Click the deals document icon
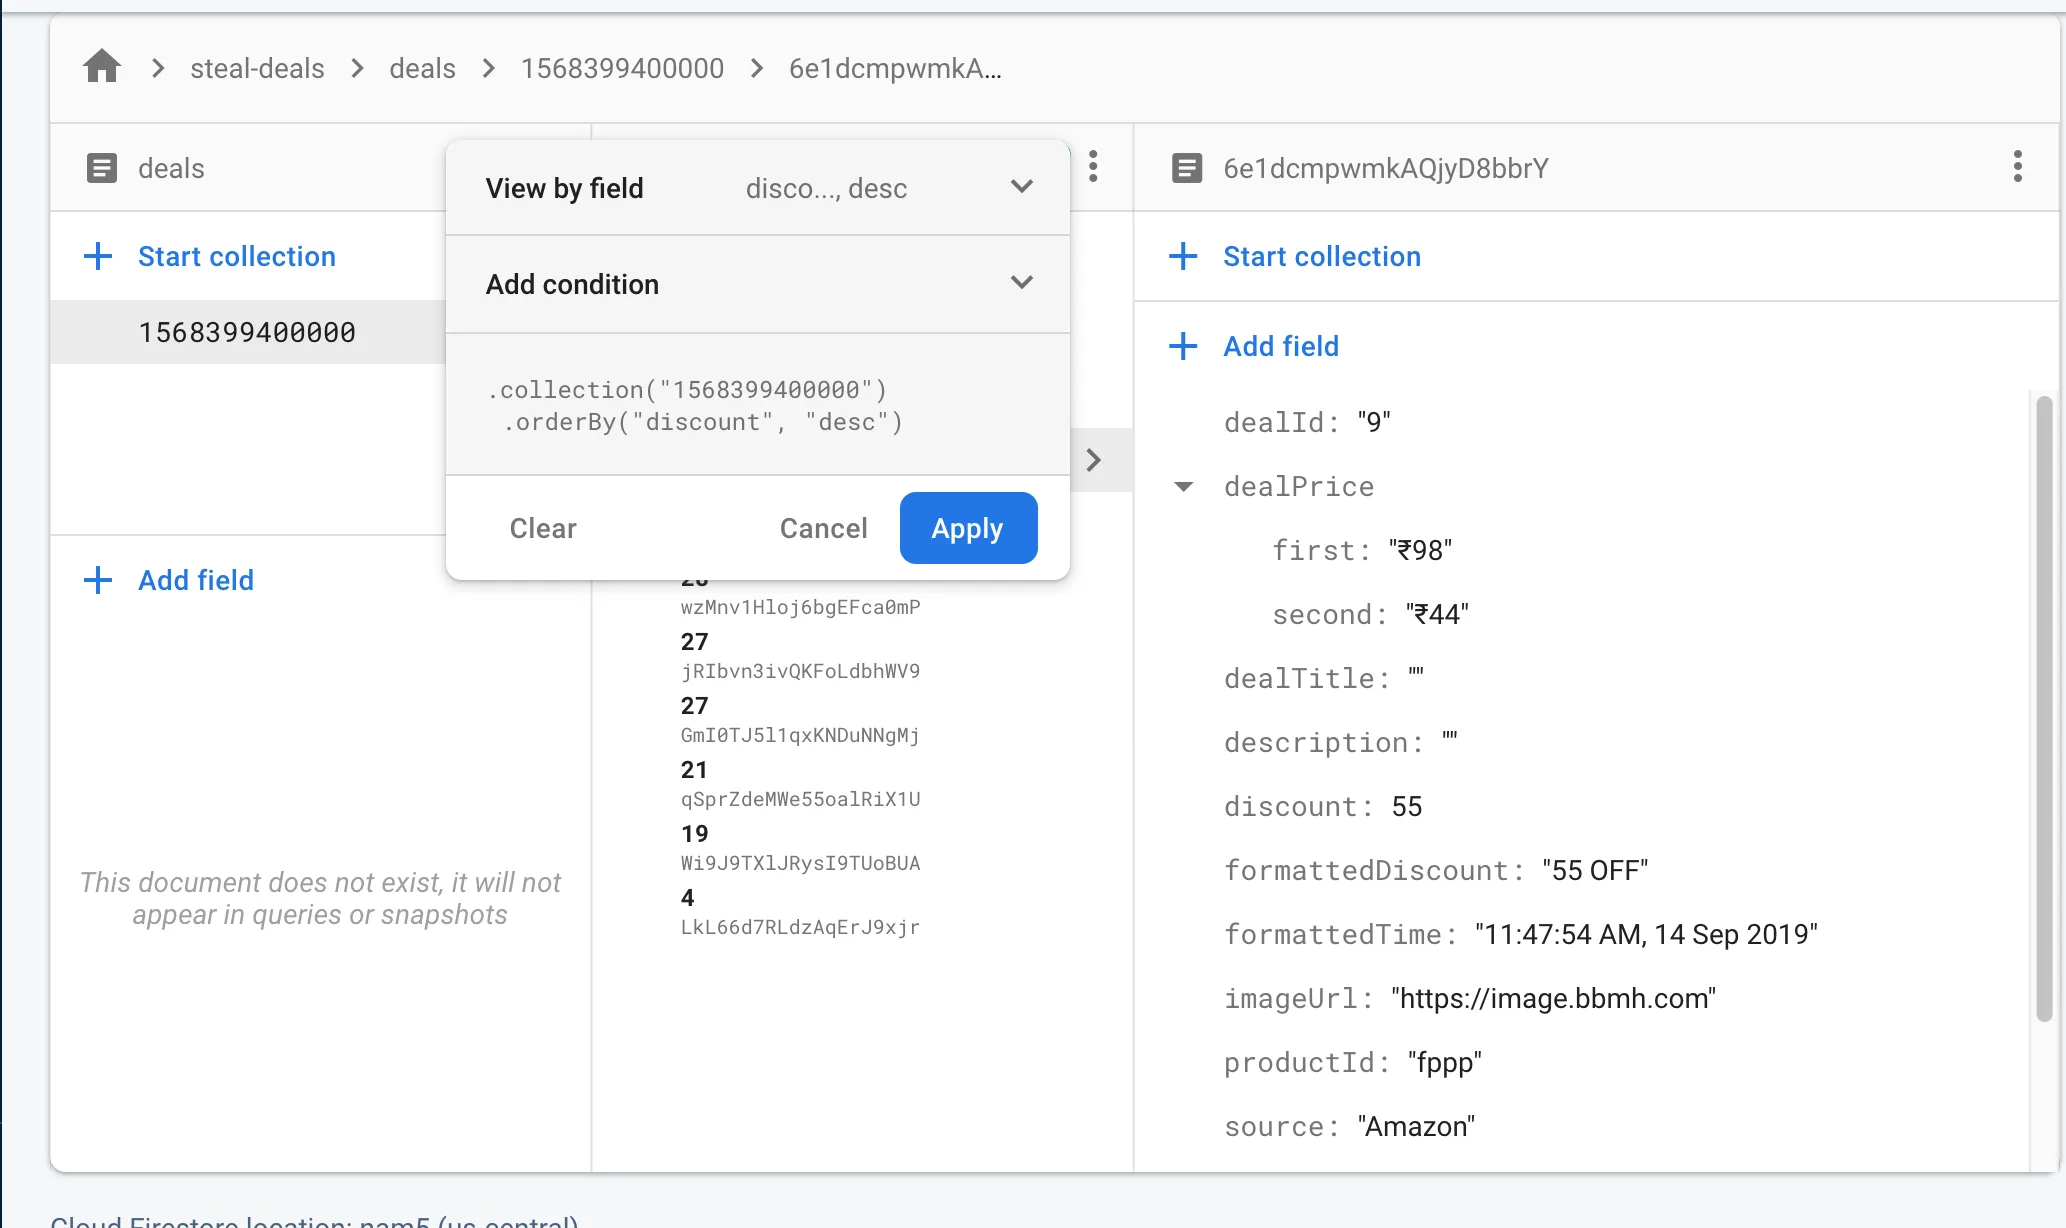This screenshot has height=1228, width=2066. pos(102,168)
